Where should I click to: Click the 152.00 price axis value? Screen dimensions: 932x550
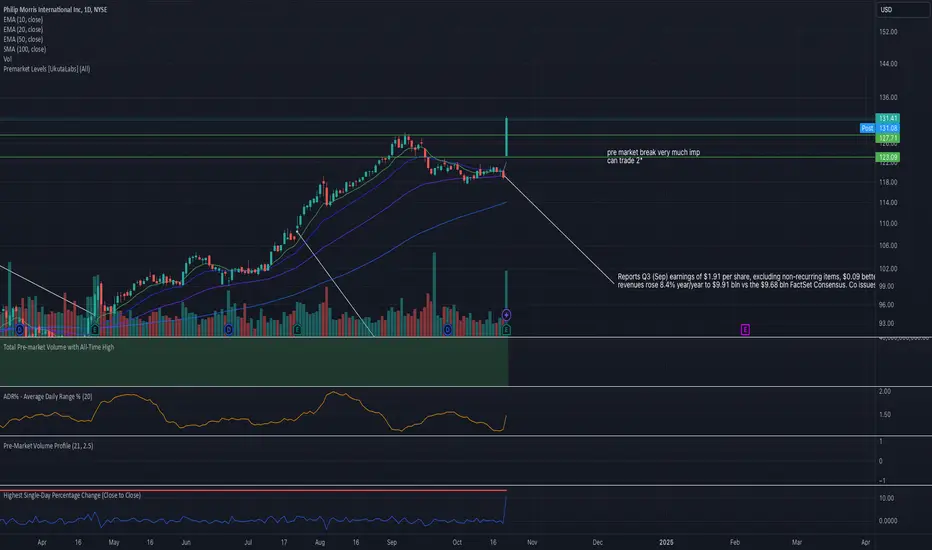coord(888,32)
